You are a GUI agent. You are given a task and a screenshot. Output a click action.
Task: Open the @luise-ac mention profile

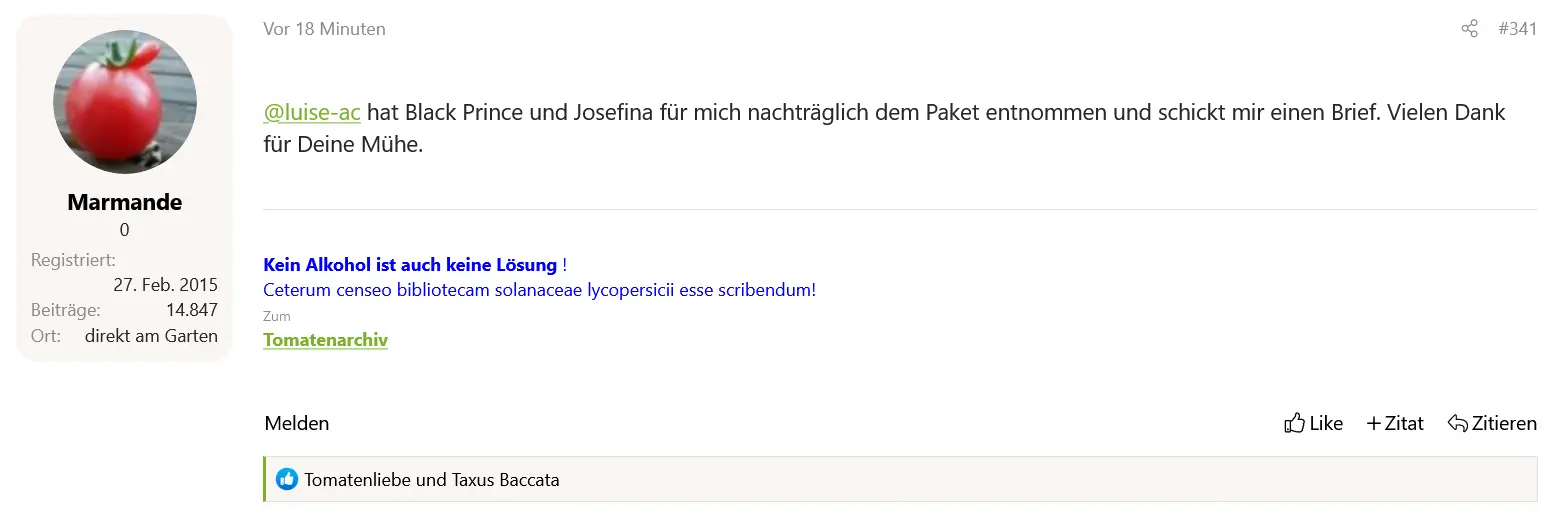click(312, 112)
